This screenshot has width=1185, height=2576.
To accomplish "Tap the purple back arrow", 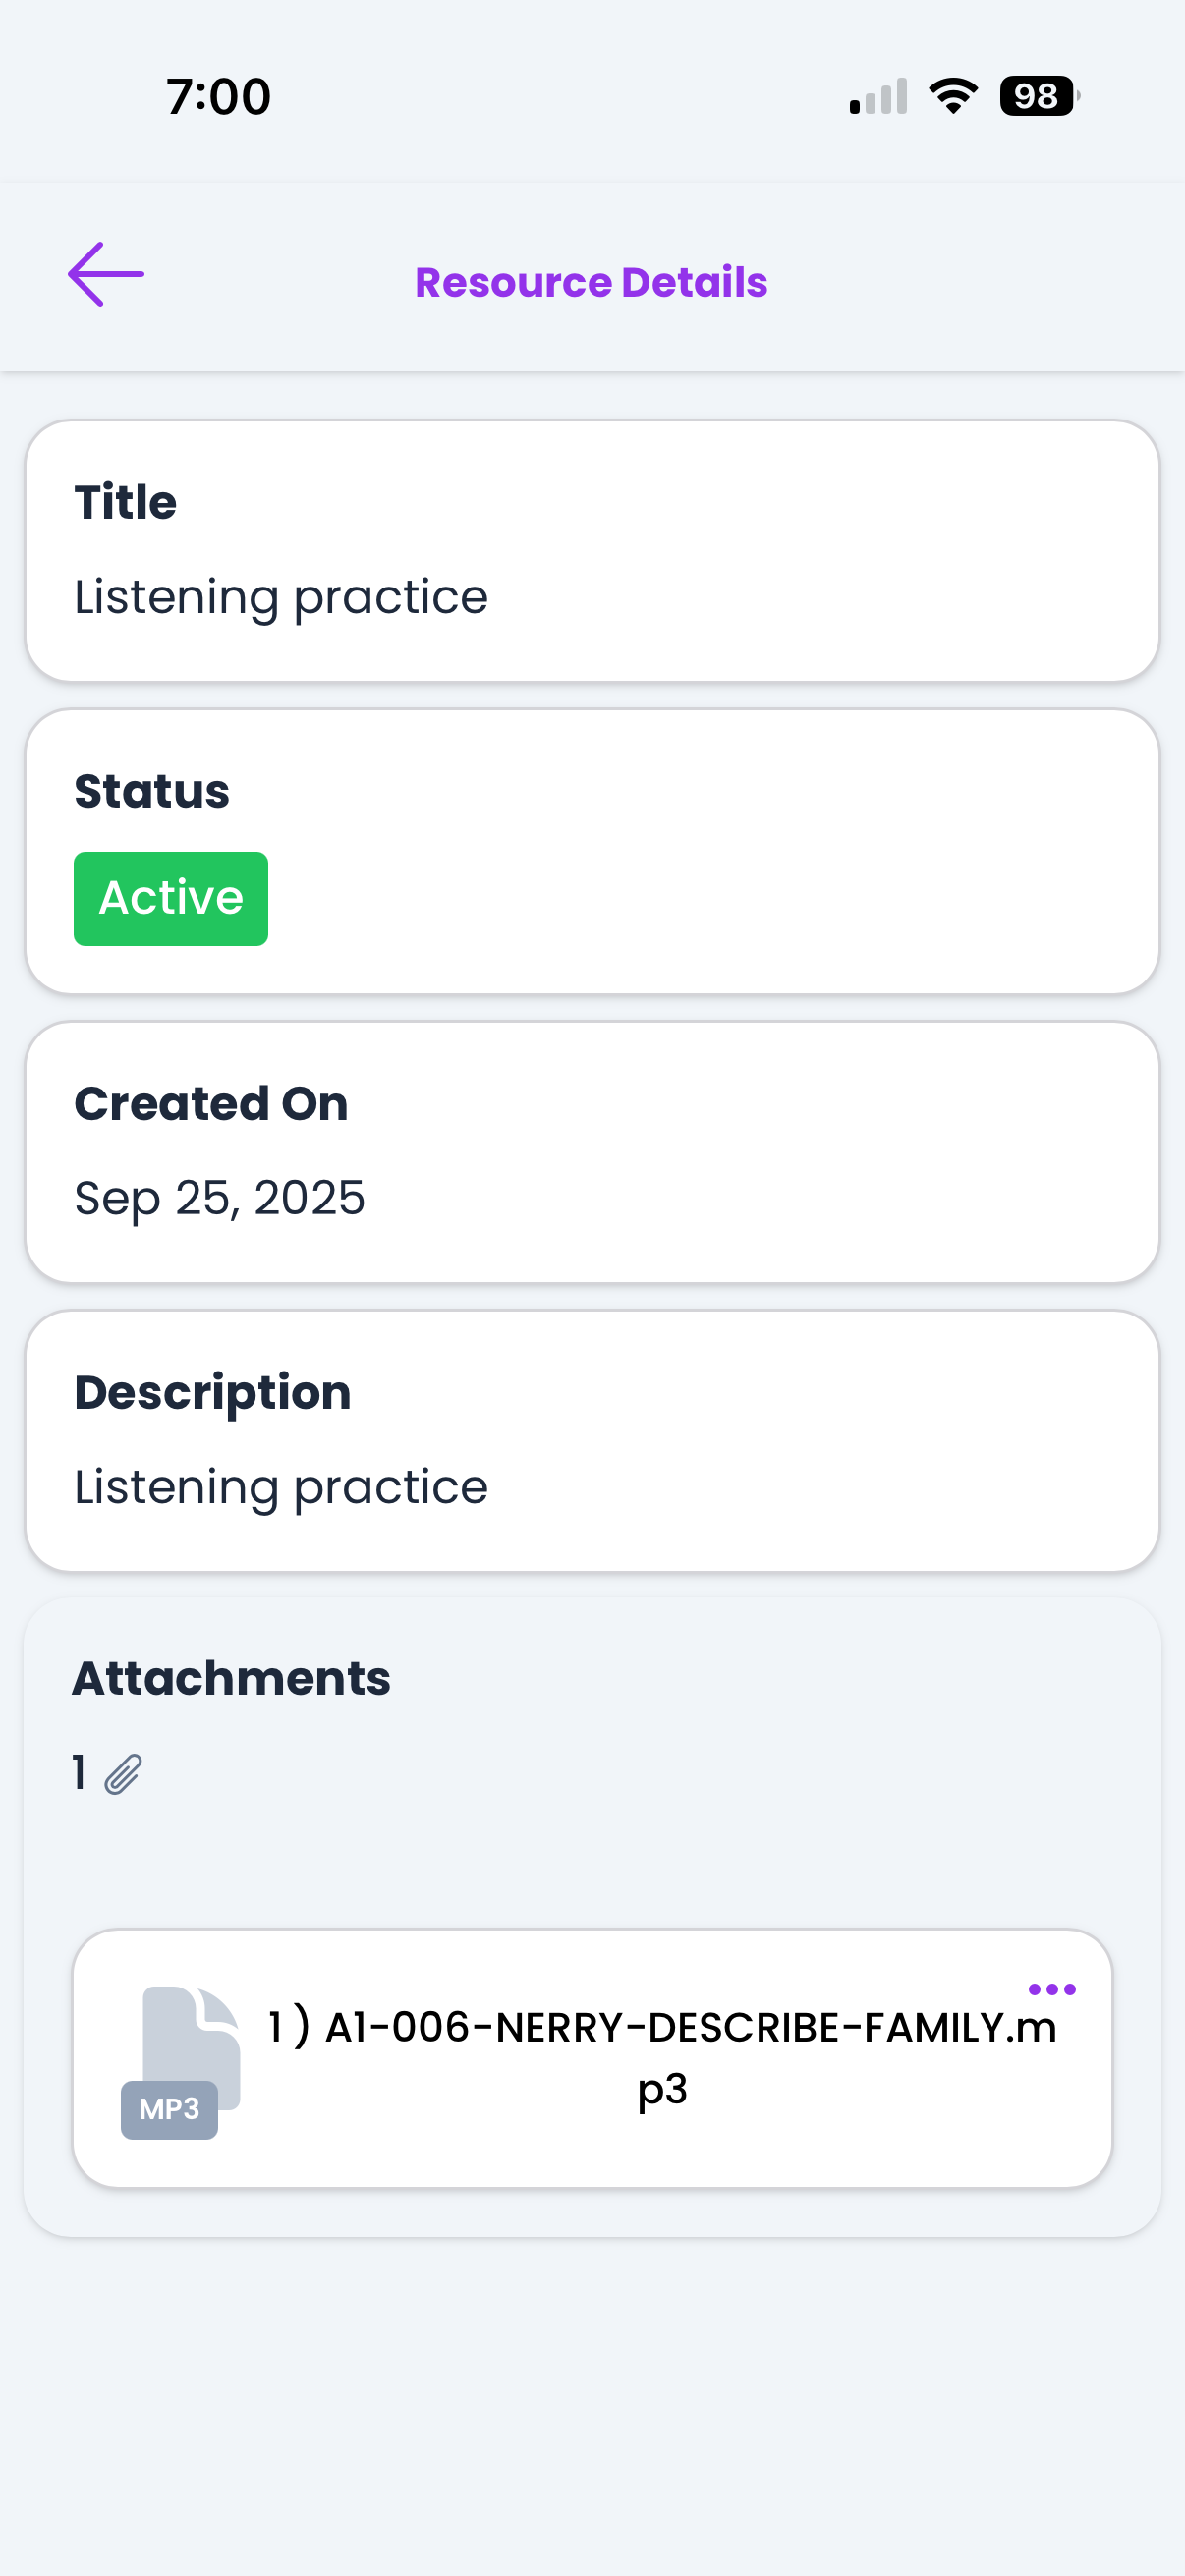I will tap(106, 274).
